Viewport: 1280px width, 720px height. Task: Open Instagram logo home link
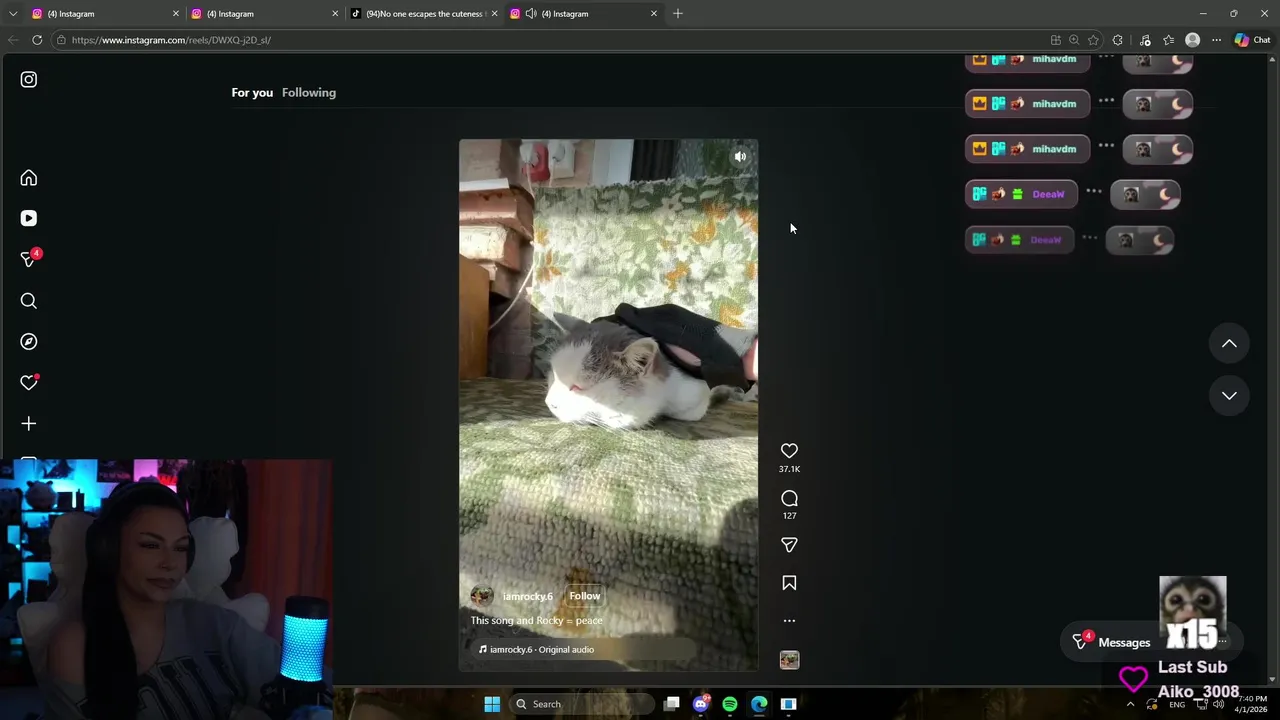click(29, 79)
